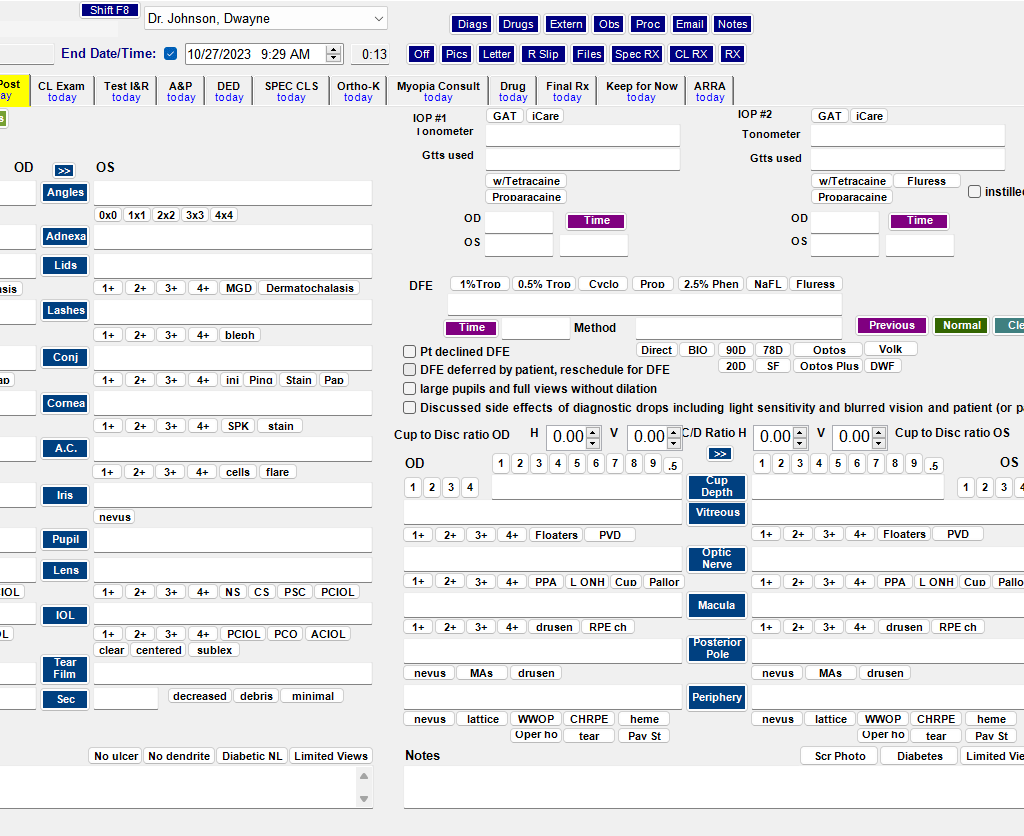Click the Spec RX toolbar button

(x=637, y=54)
